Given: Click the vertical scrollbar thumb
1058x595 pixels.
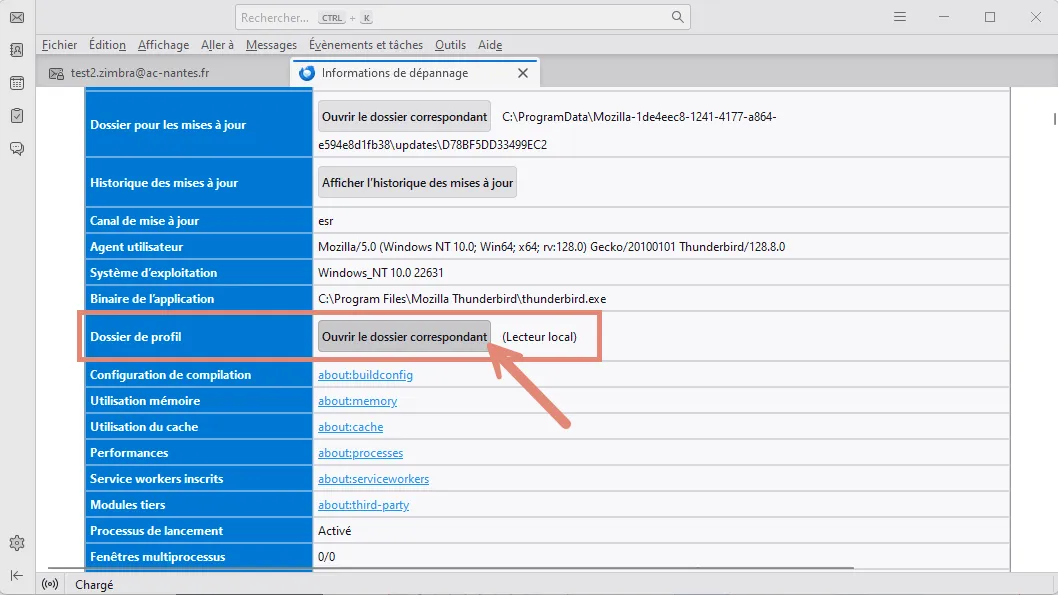Looking at the screenshot, I should [x=1054, y=119].
